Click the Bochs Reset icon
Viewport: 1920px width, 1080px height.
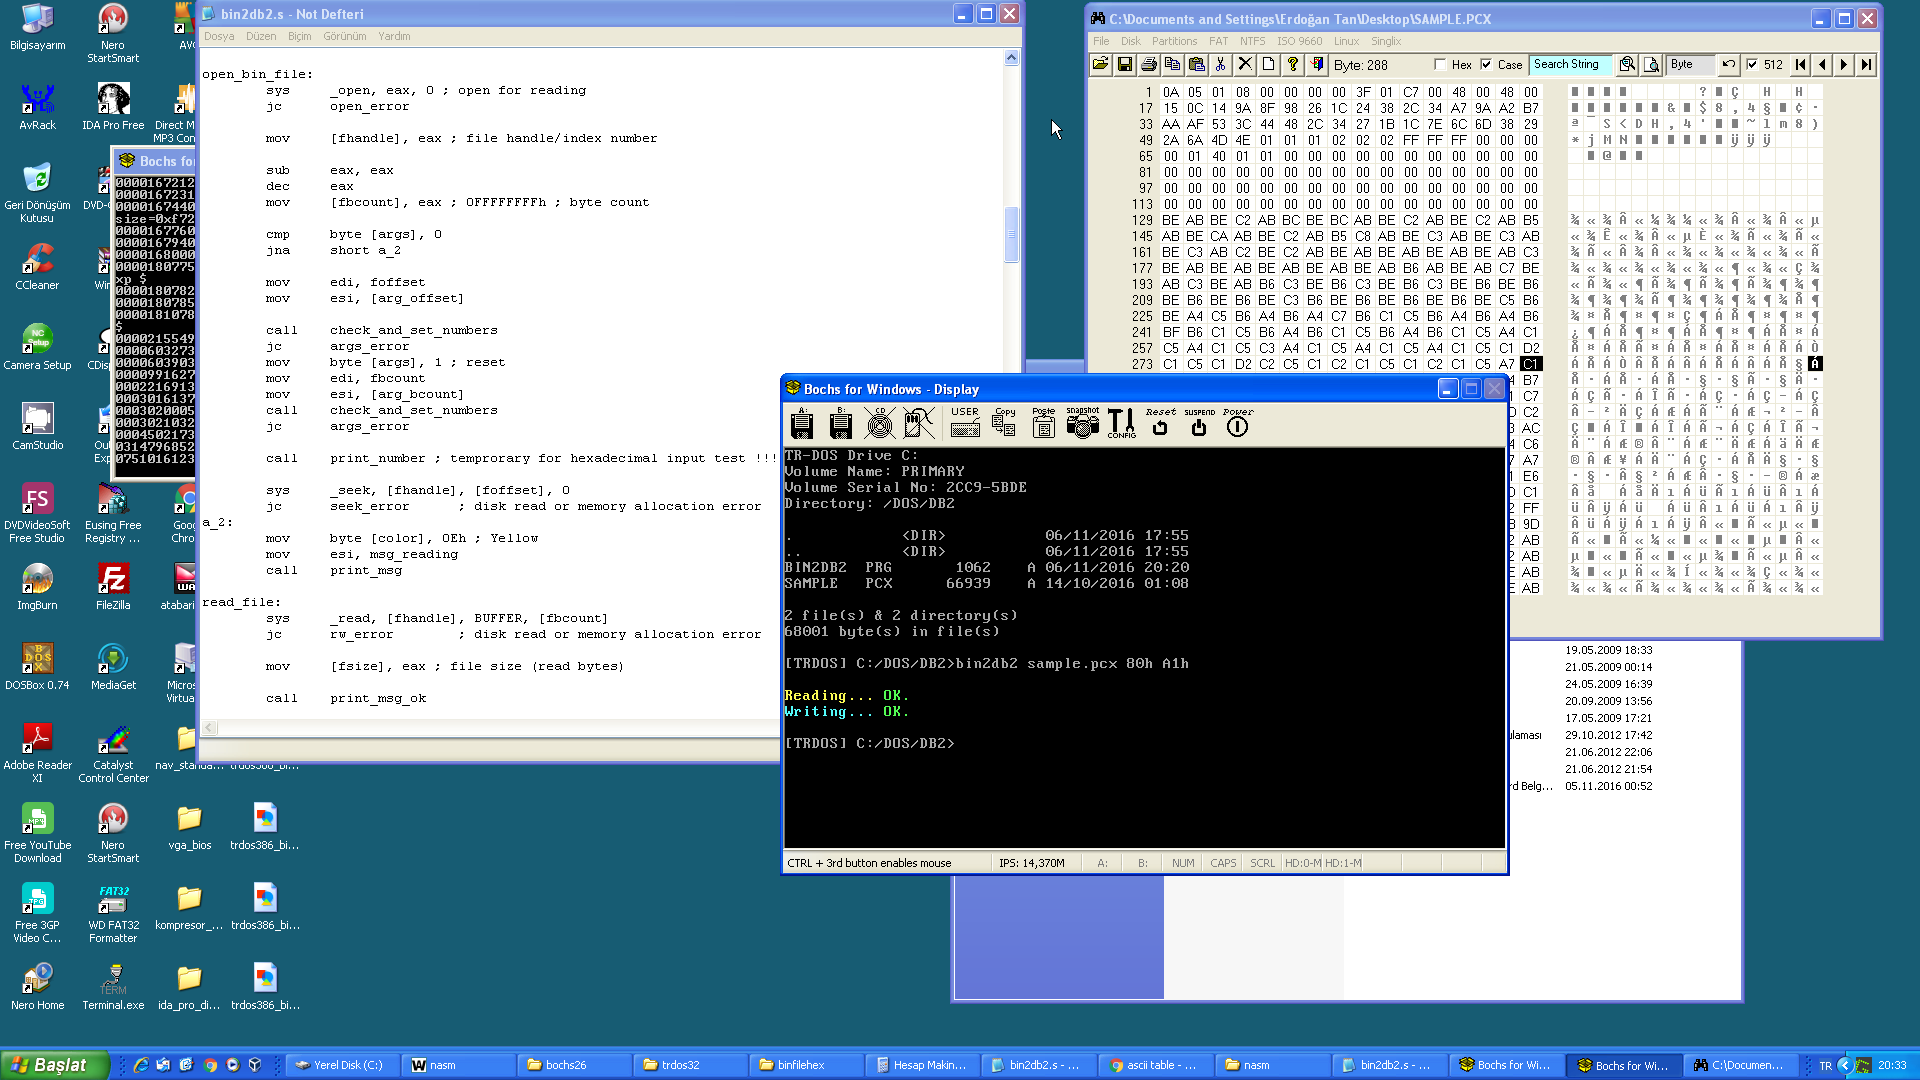[x=1160, y=423]
